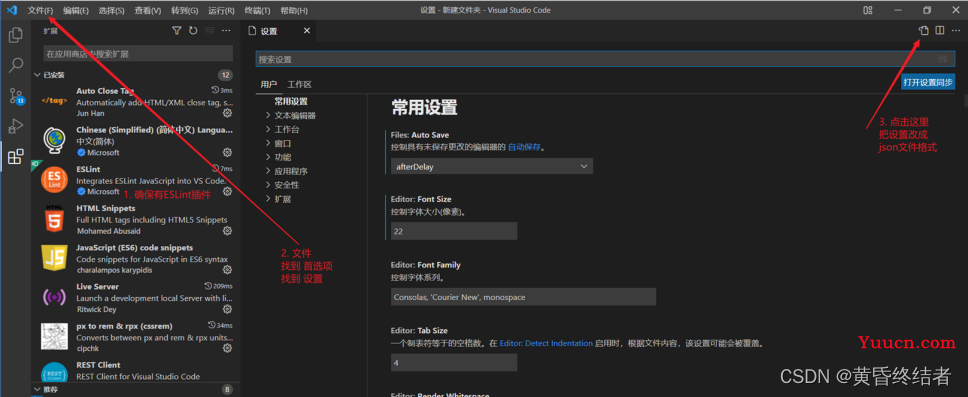The width and height of the screenshot is (968, 397).
Task: Manage gear for JavaScript (ES6) snippets
Action: (227, 270)
